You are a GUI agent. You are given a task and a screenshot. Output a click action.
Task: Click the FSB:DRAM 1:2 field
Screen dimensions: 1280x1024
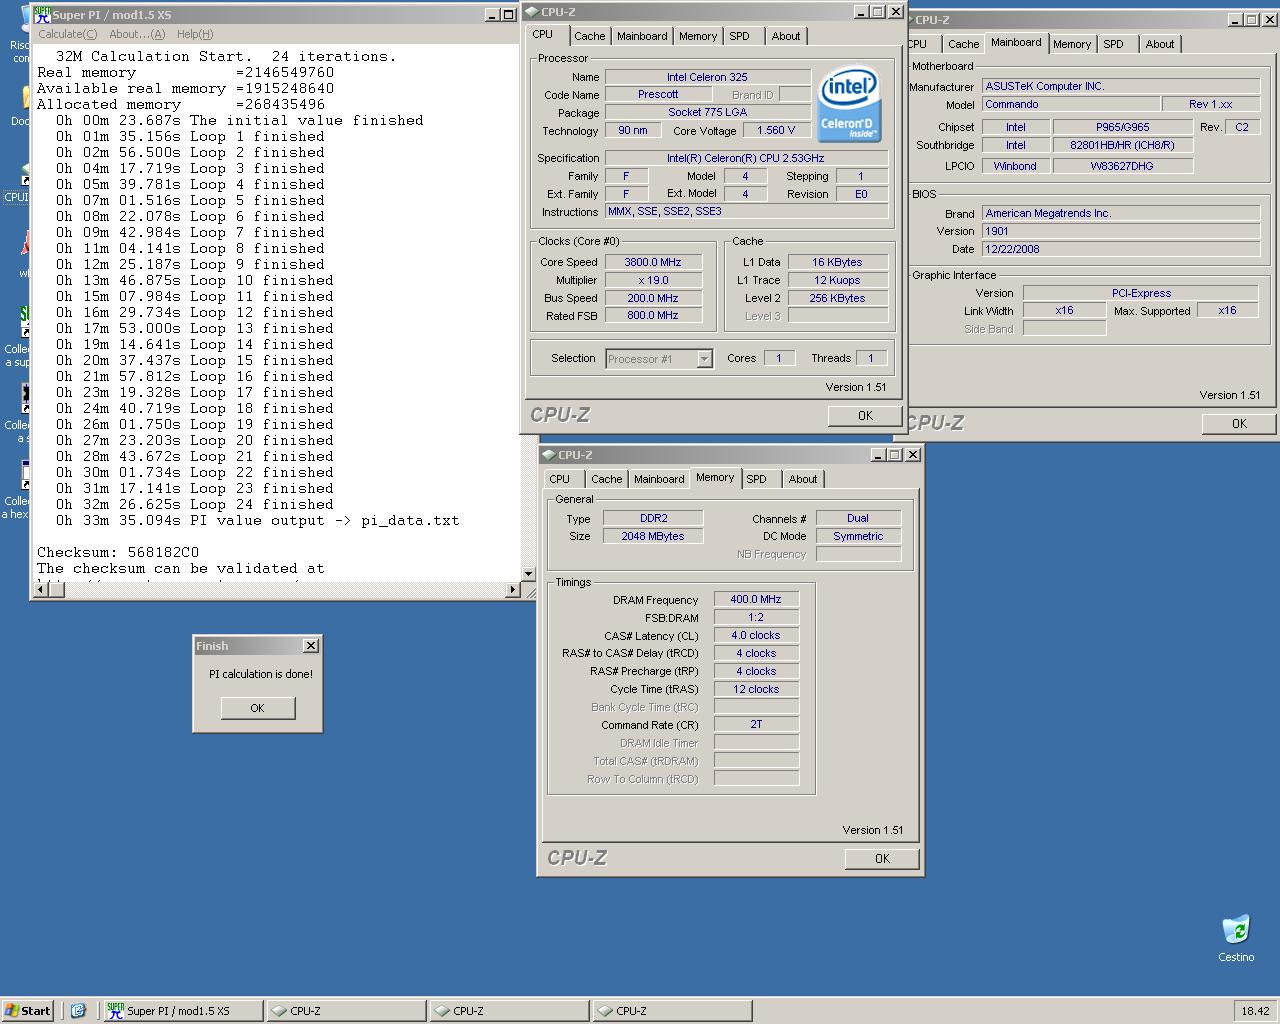coord(756,617)
